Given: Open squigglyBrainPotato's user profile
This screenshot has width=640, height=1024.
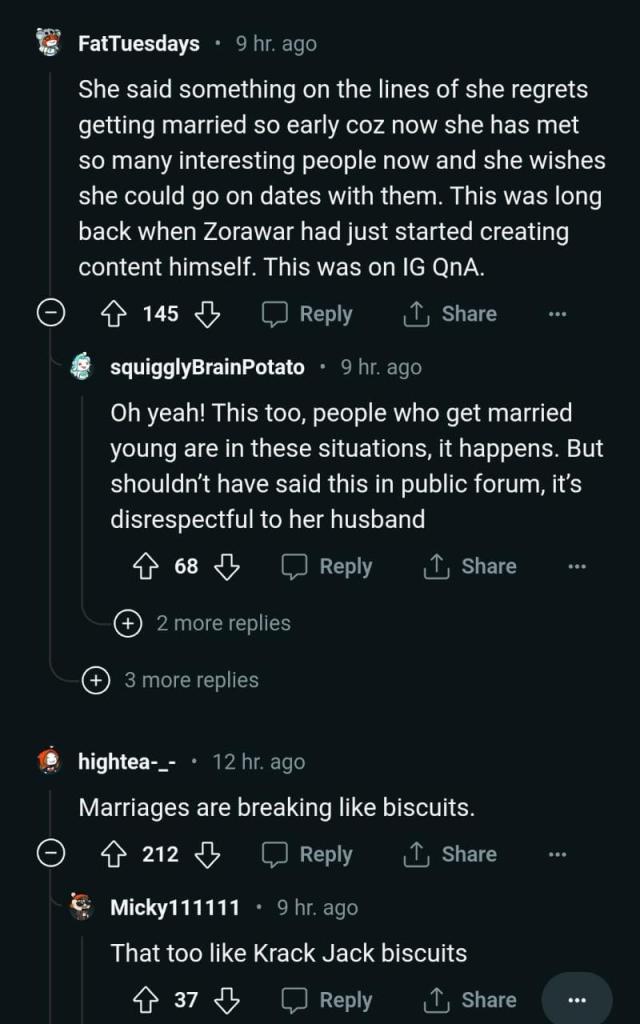Looking at the screenshot, I should pos(206,368).
